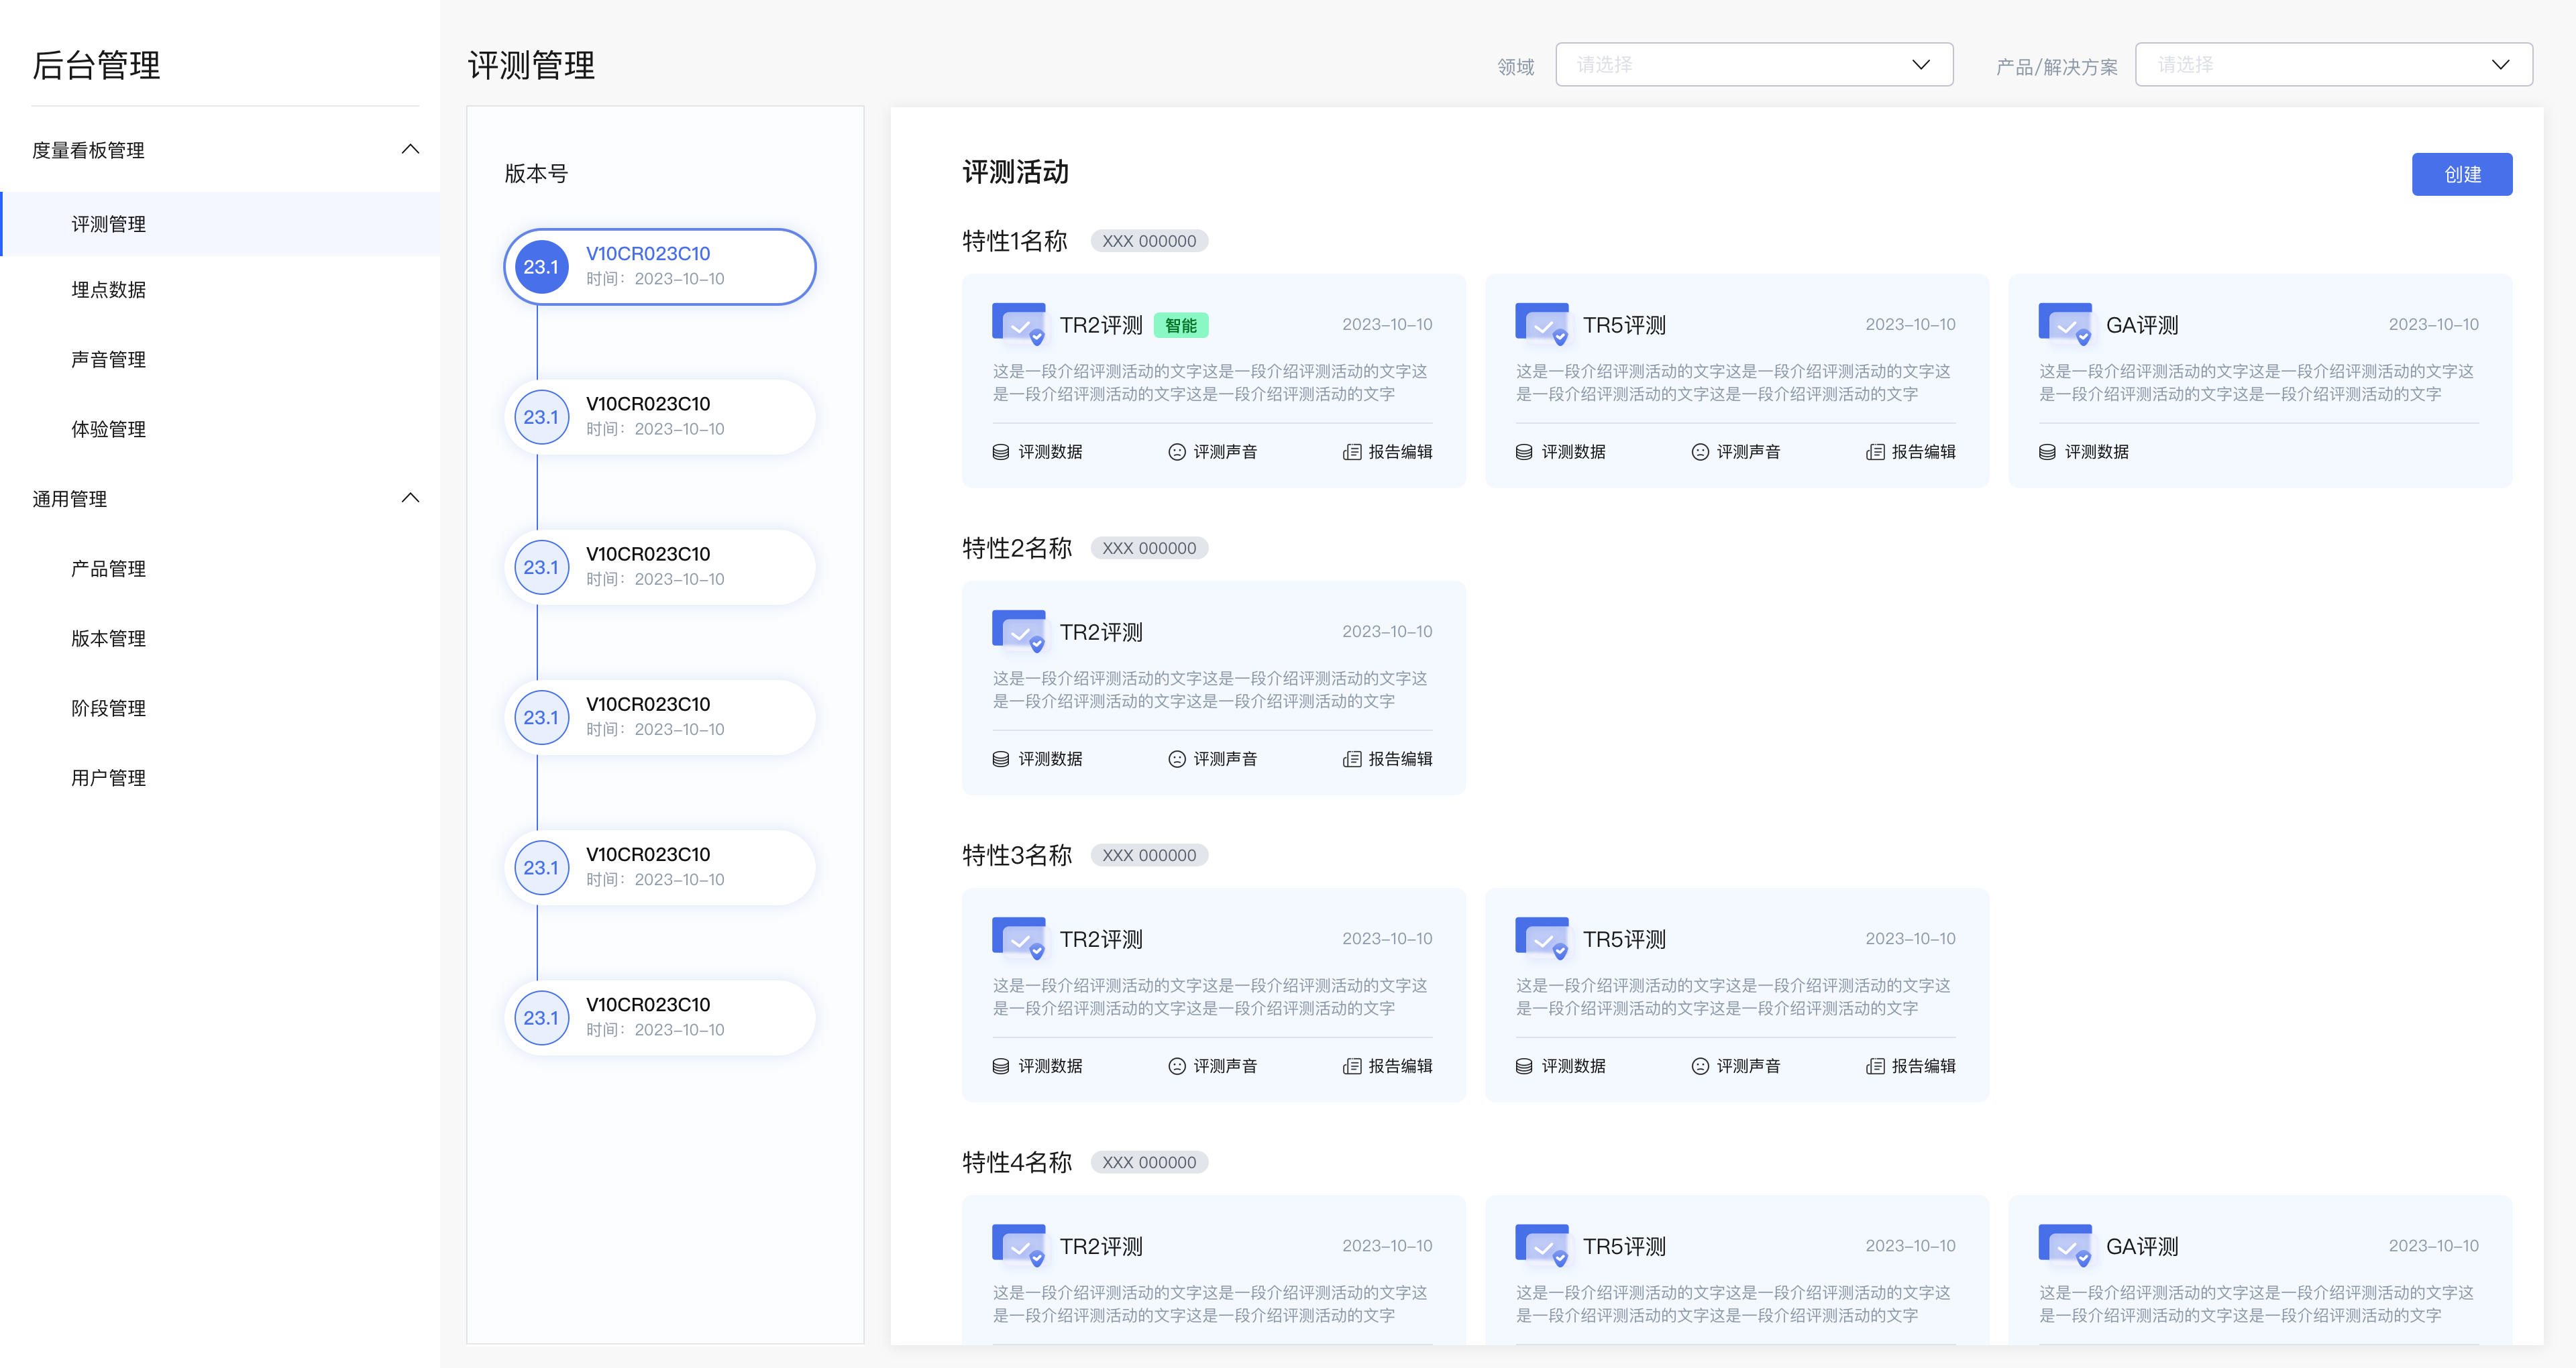Click the XXX 000000 tag beside 特性2名称
The height and width of the screenshot is (1368, 2576).
(x=1149, y=548)
